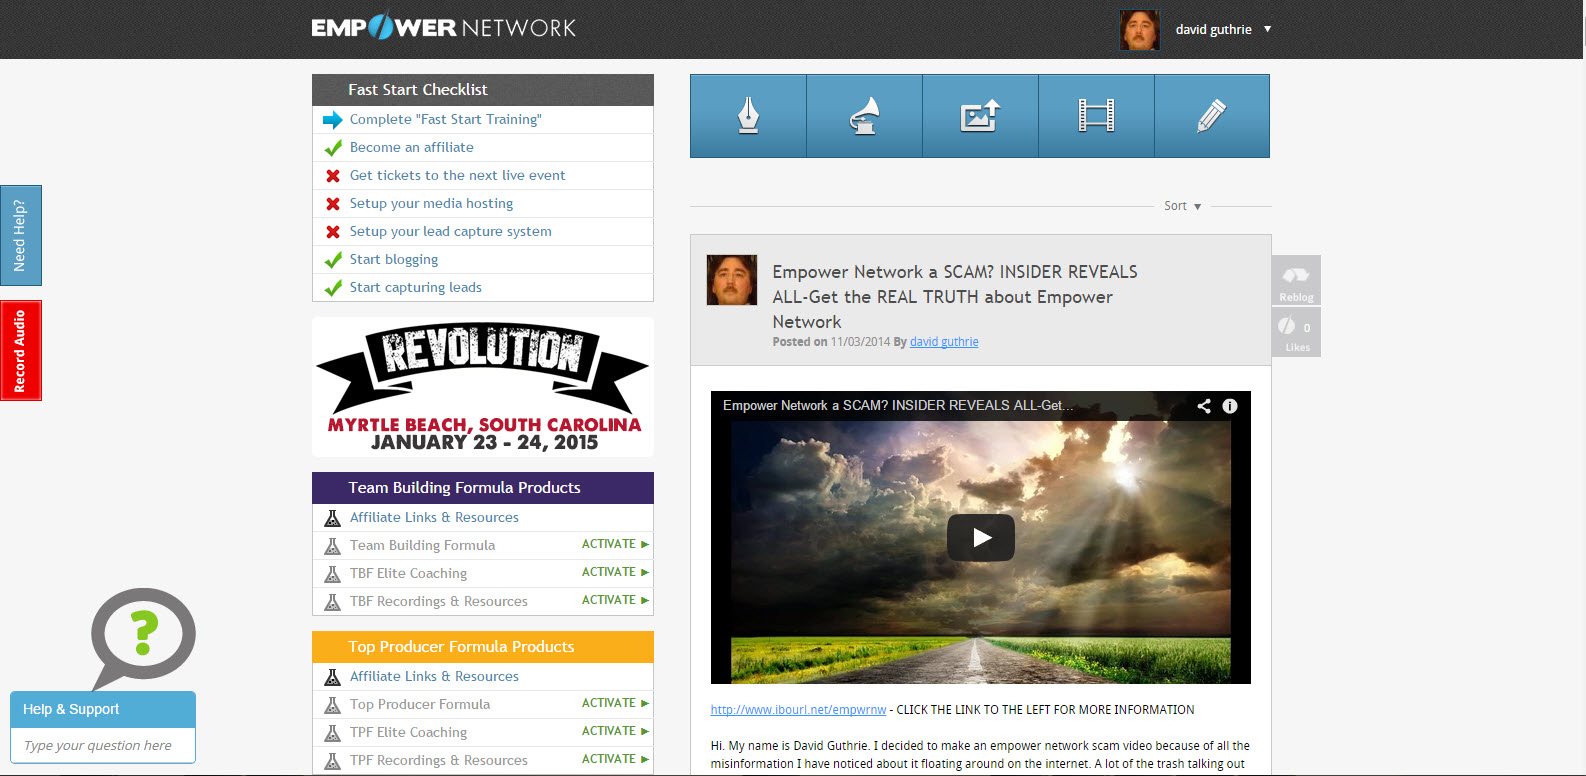Viewport: 1586px width, 776px height.
Task: Play the Empower Network scam video
Action: [x=980, y=538]
